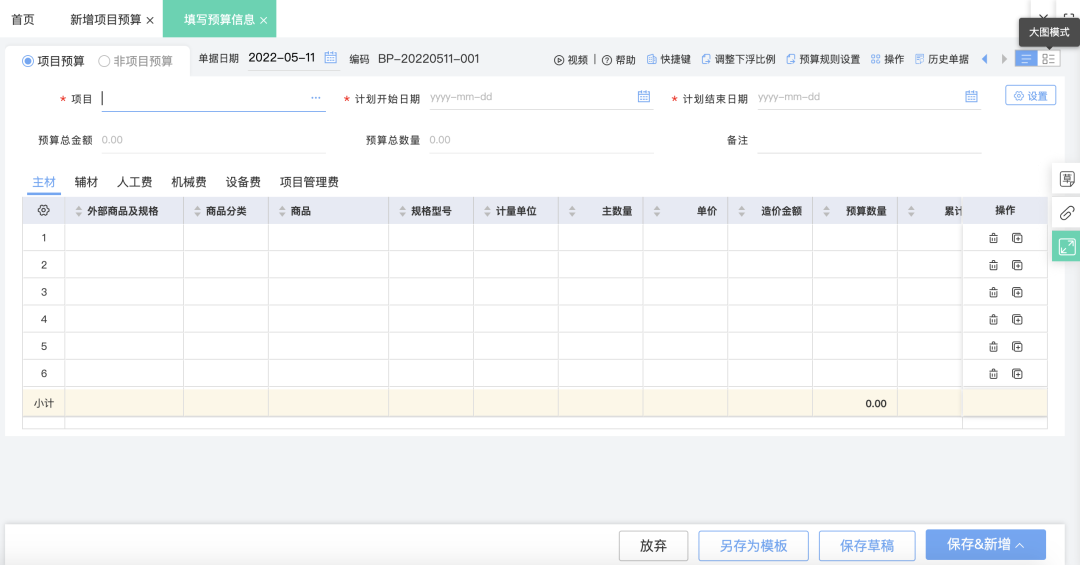Click the 项目 field ellipsis lookup icon
The image size is (1080, 565).
point(315,98)
